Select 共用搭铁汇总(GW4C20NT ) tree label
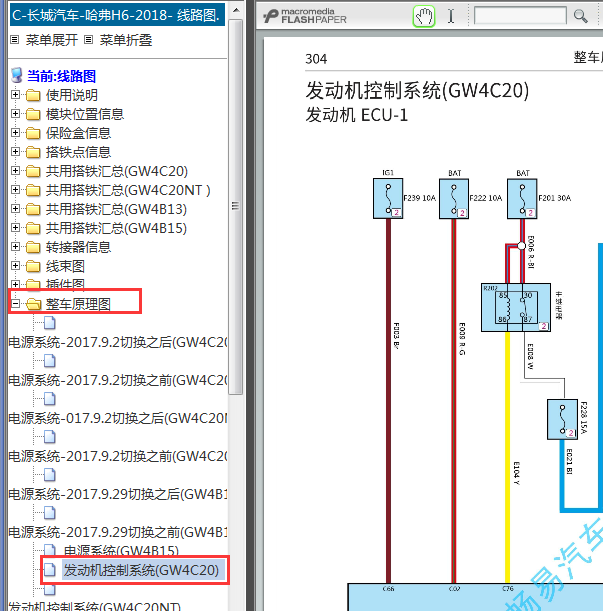603x611 pixels. [128, 190]
